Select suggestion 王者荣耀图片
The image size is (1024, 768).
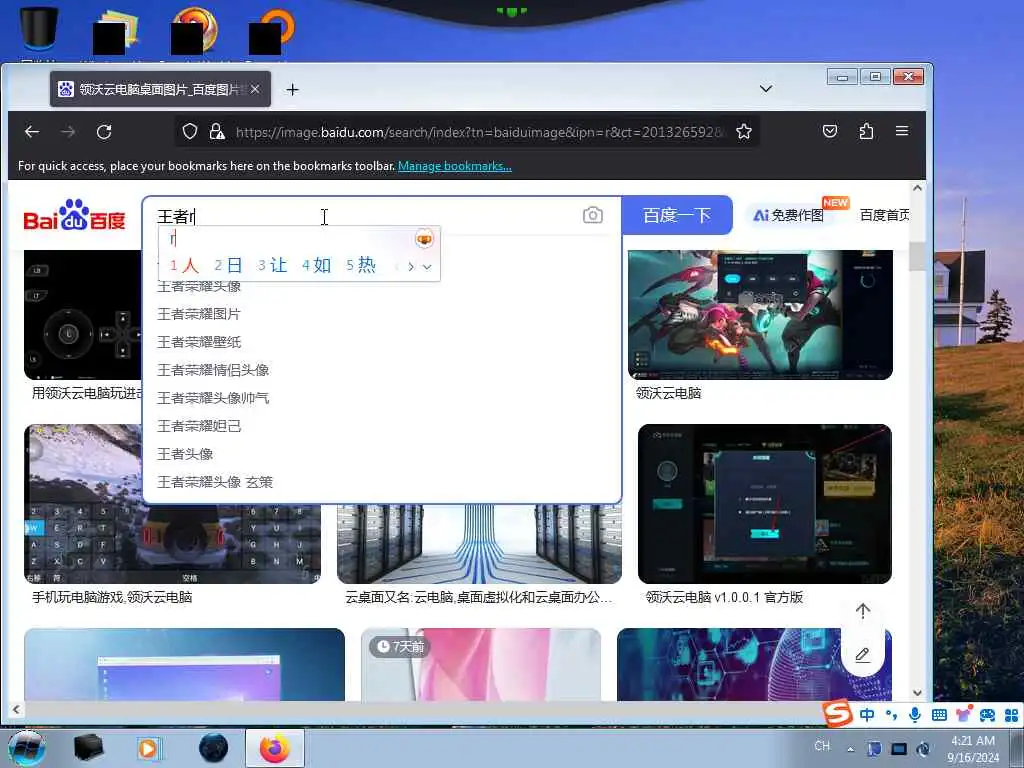coord(199,314)
